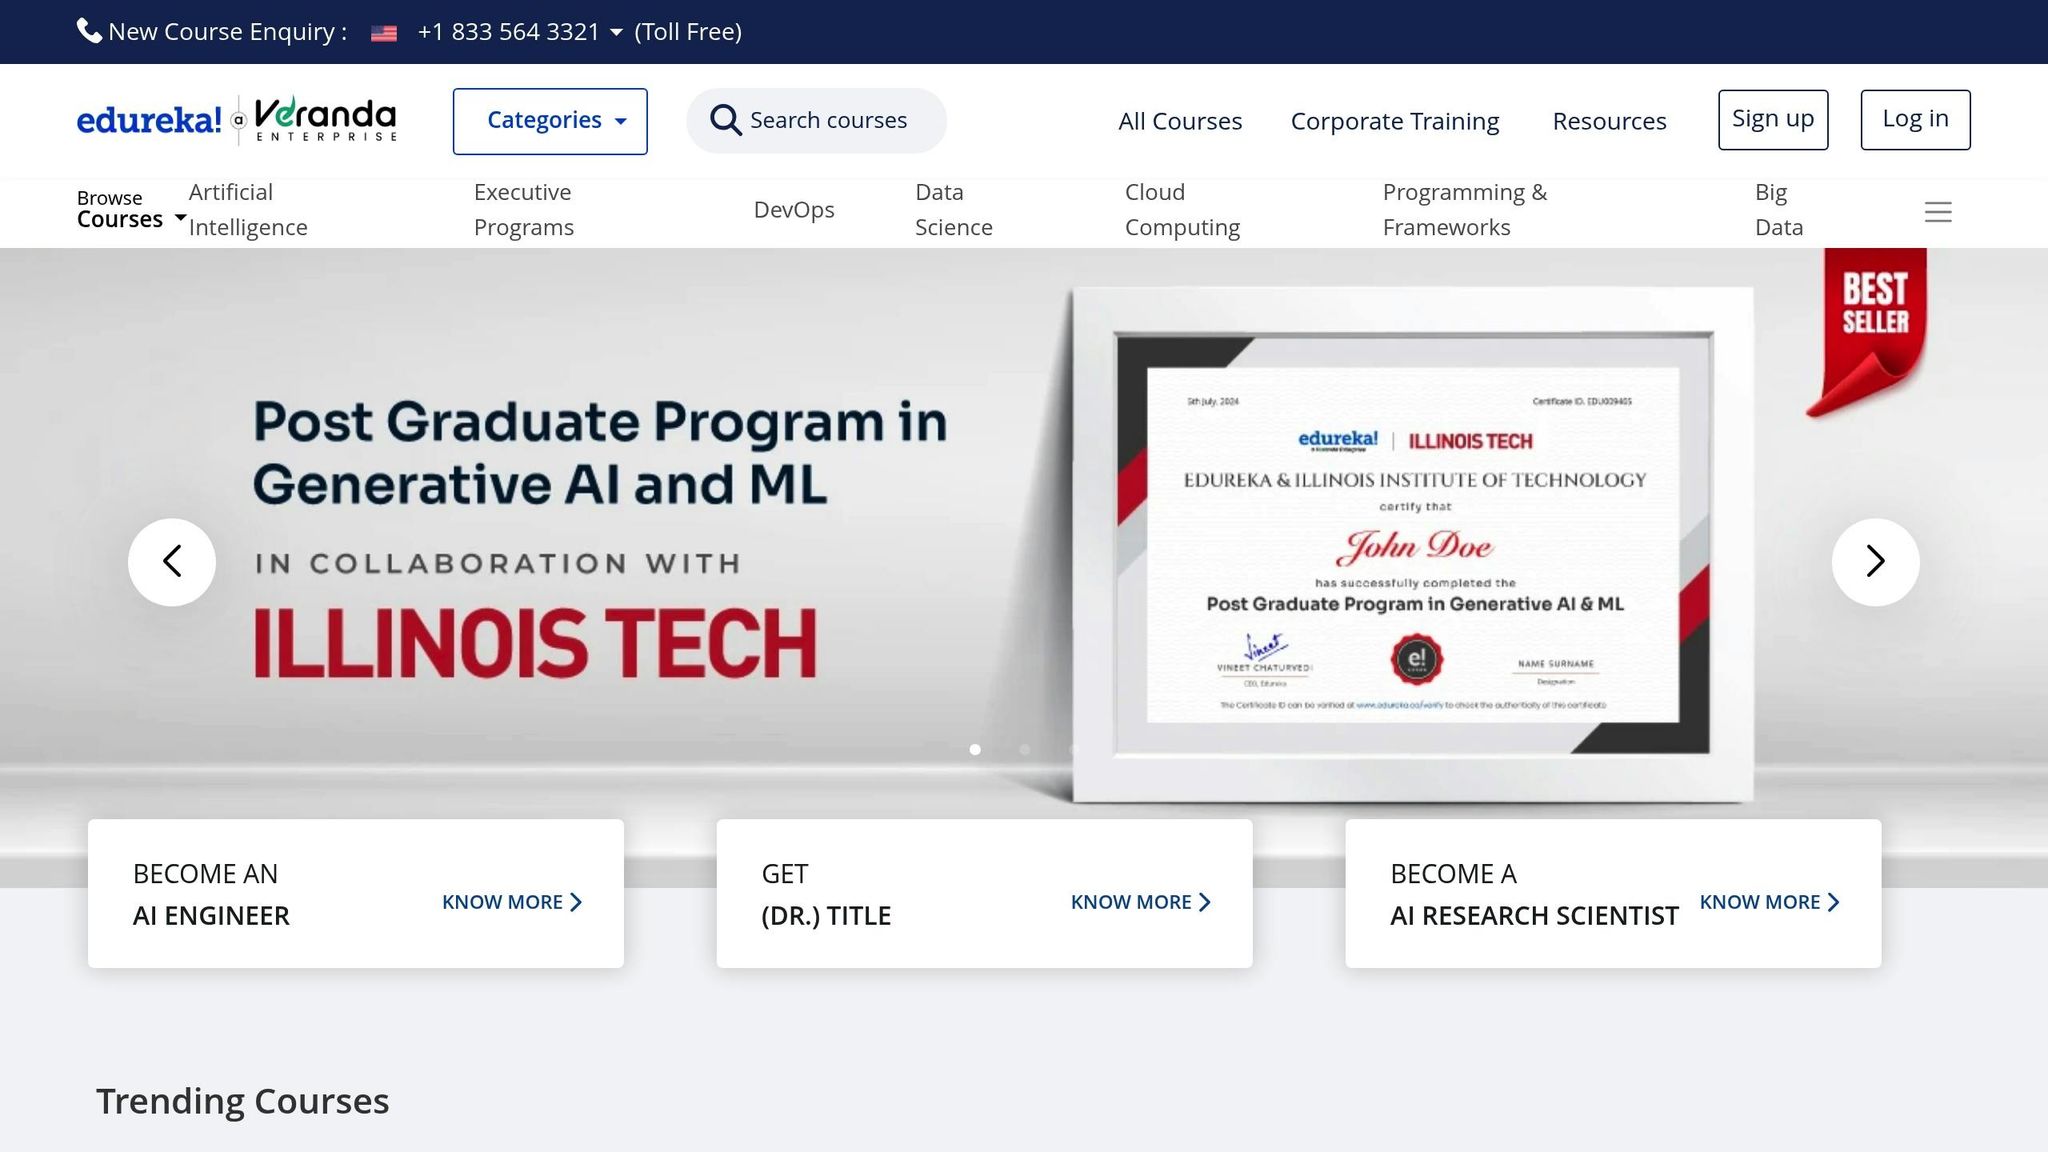Click the Sign up button
This screenshot has width=2048, height=1152.
click(x=1772, y=119)
